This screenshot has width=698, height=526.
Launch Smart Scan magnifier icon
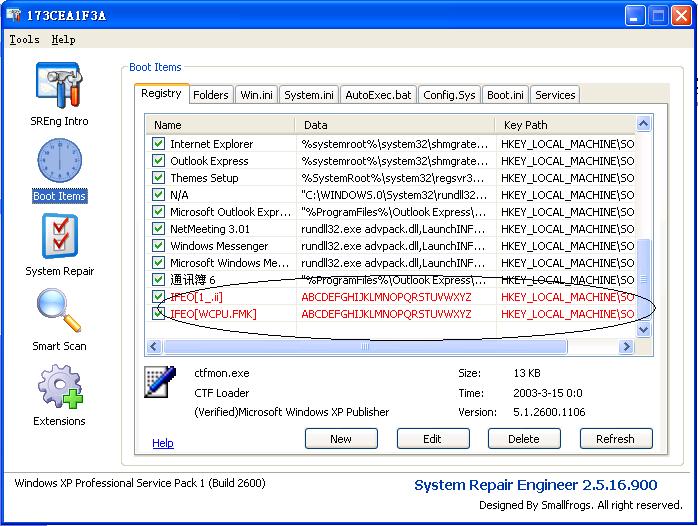[59, 312]
